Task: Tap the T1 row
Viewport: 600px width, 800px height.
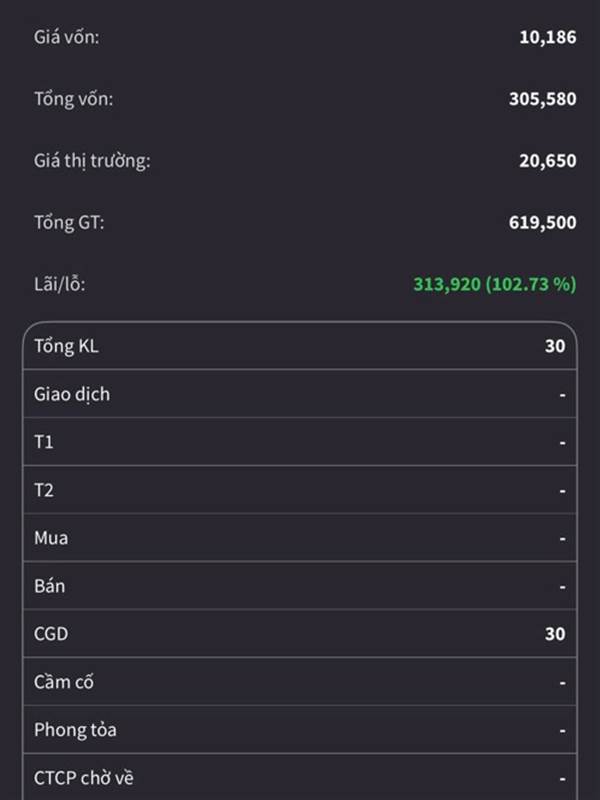Action: pyautogui.click(x=300, y=441)
